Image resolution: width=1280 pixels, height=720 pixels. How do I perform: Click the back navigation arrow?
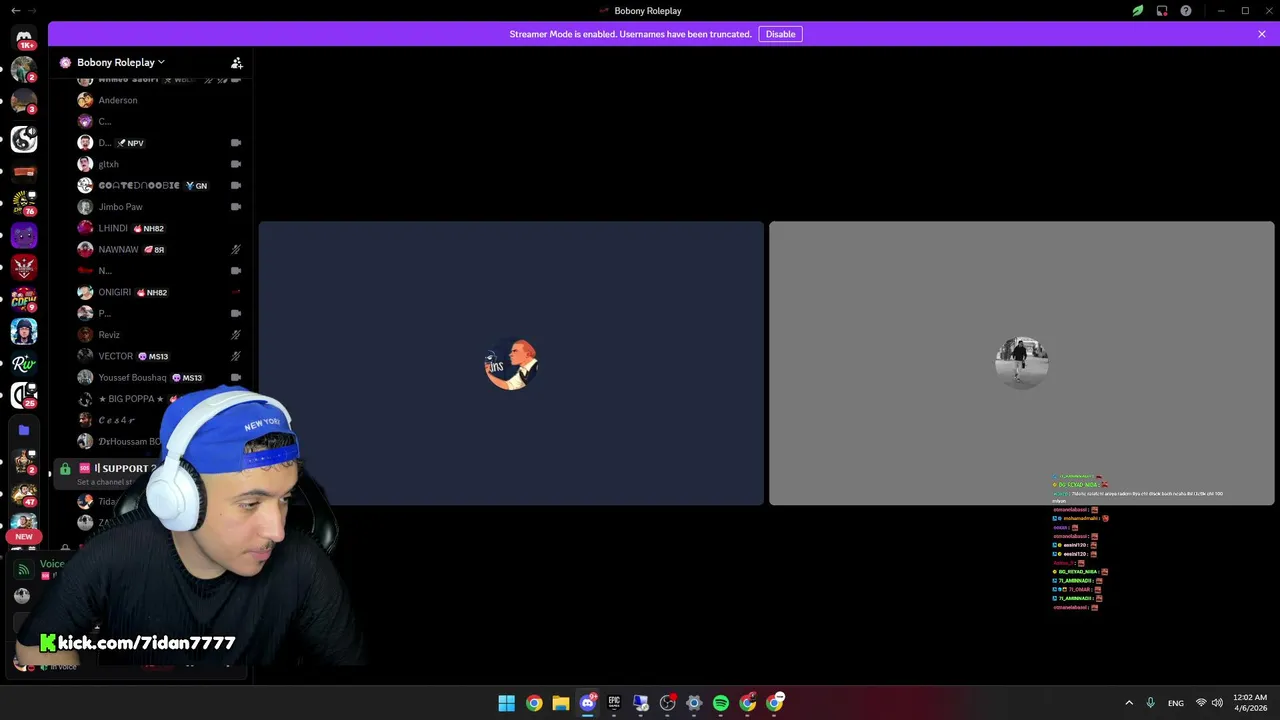pyautogui.click(x=15, y=11)
